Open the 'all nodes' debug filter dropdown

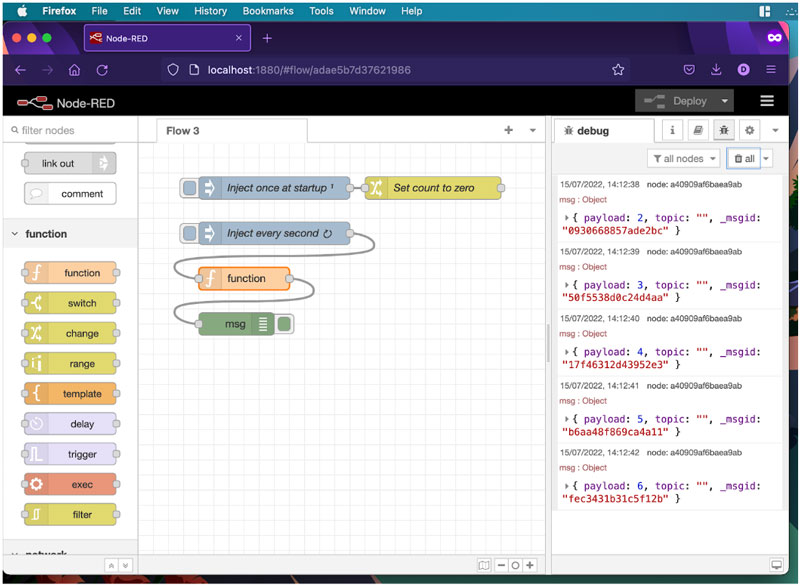coord(684,158)
